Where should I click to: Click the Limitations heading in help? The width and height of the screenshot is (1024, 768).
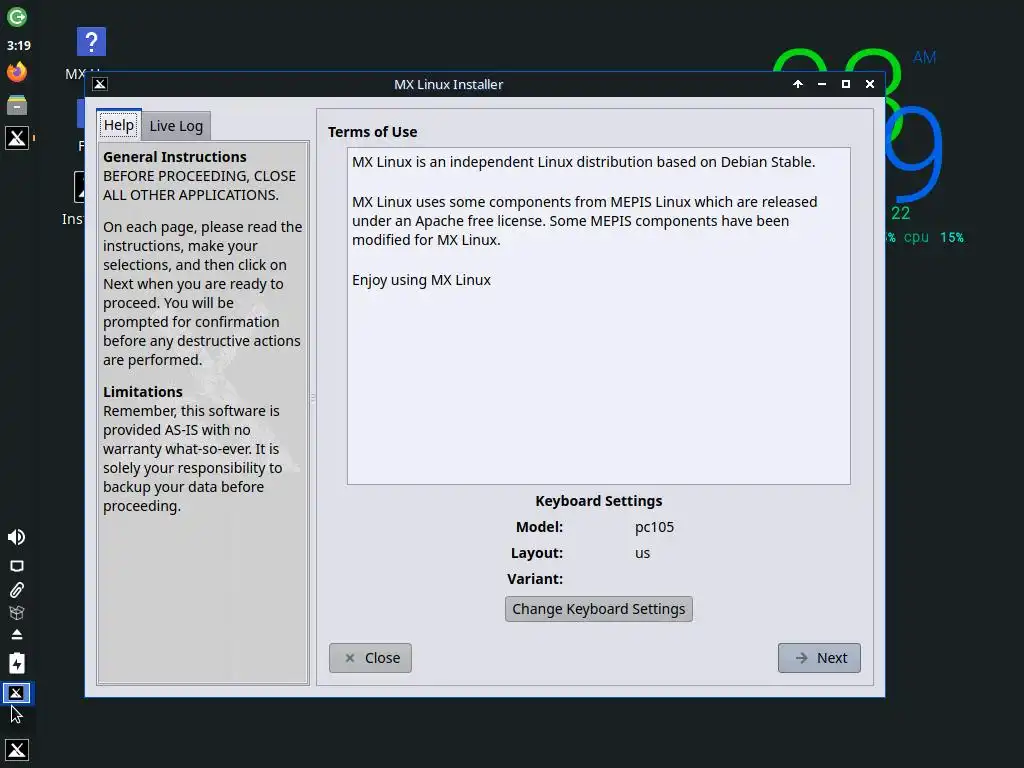point(142,392)
